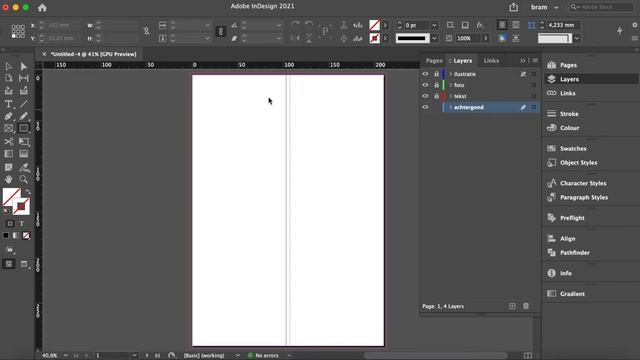The width and height of the screenshot is (640, 360).
Task: Select the Direct Selection tool
Action: coord(24,66)
